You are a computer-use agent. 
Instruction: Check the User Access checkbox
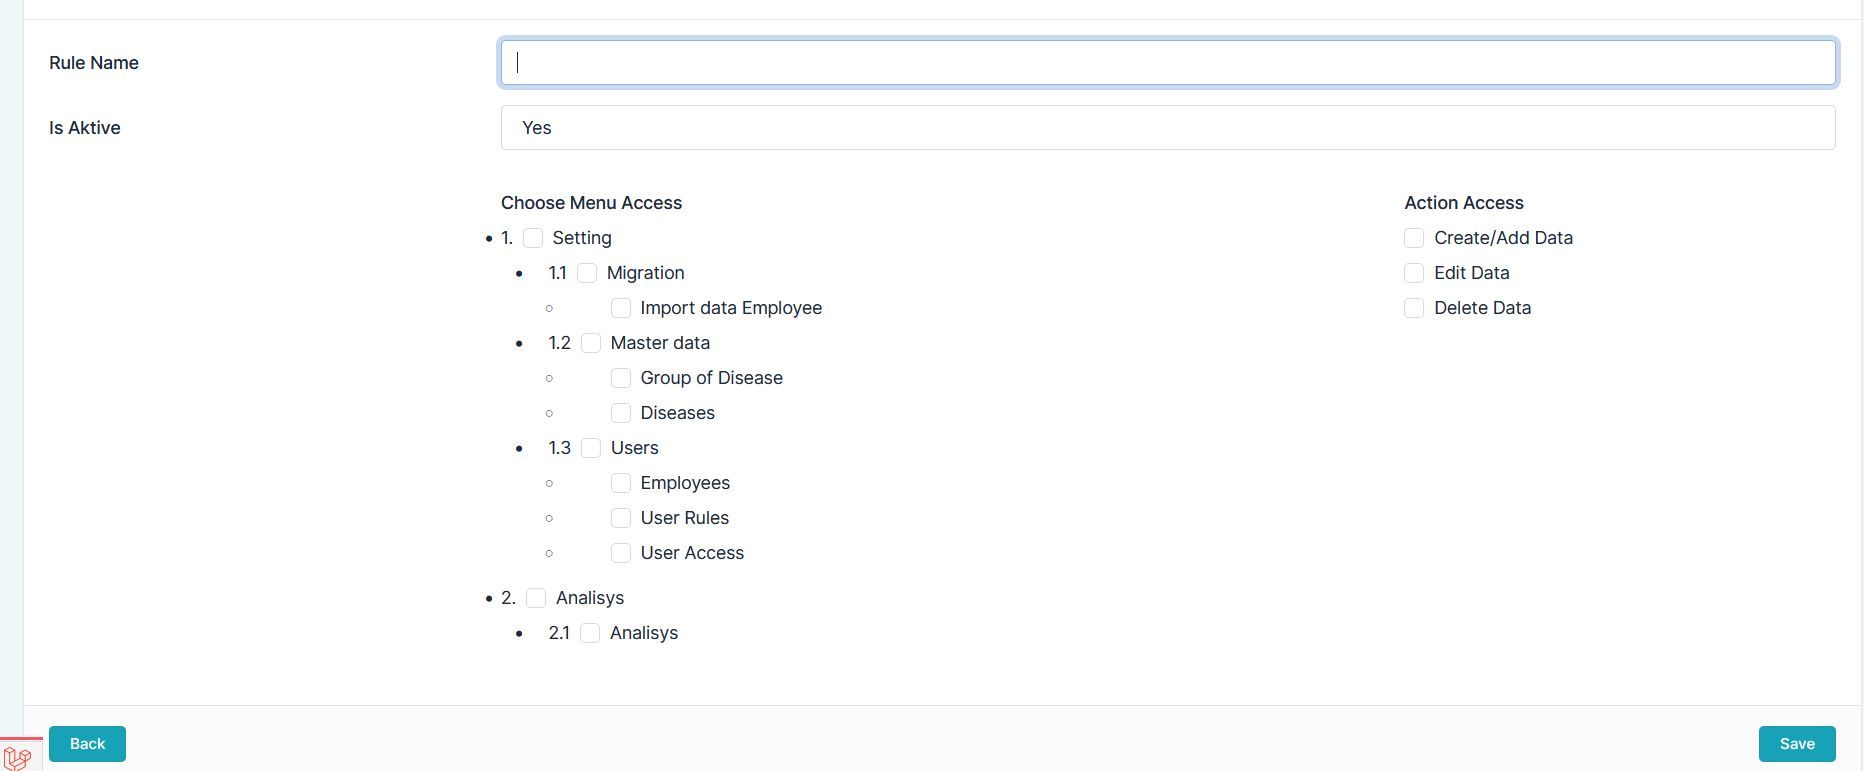[x=621, y=553]
